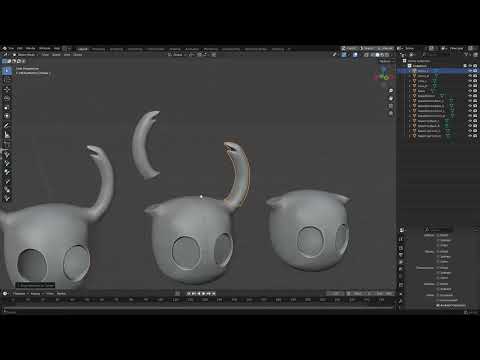Open the Object Mode dropdown
Screen dimensions: 480x360
click(26, 55)
